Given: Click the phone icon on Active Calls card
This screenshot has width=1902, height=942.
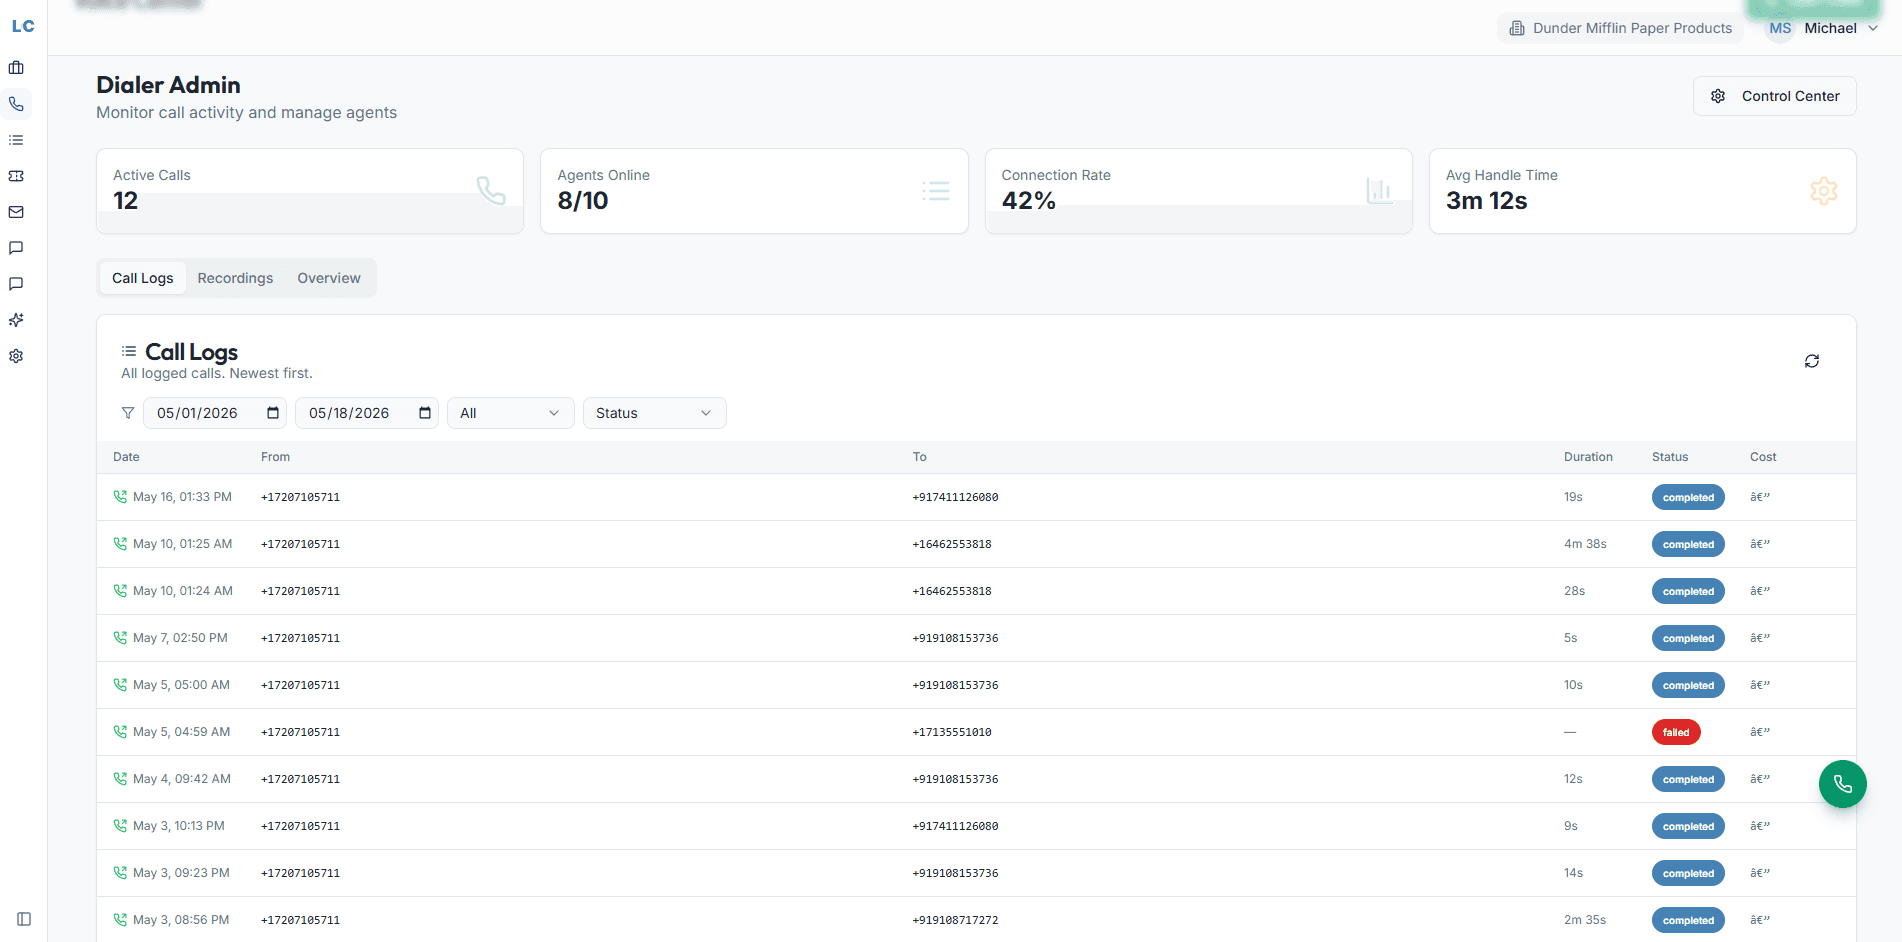Looking at the screenshot, I should point(491,190).
